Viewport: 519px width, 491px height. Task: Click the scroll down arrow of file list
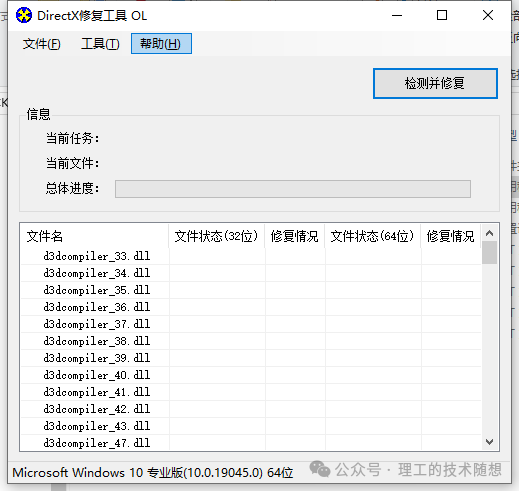point(489,442)
